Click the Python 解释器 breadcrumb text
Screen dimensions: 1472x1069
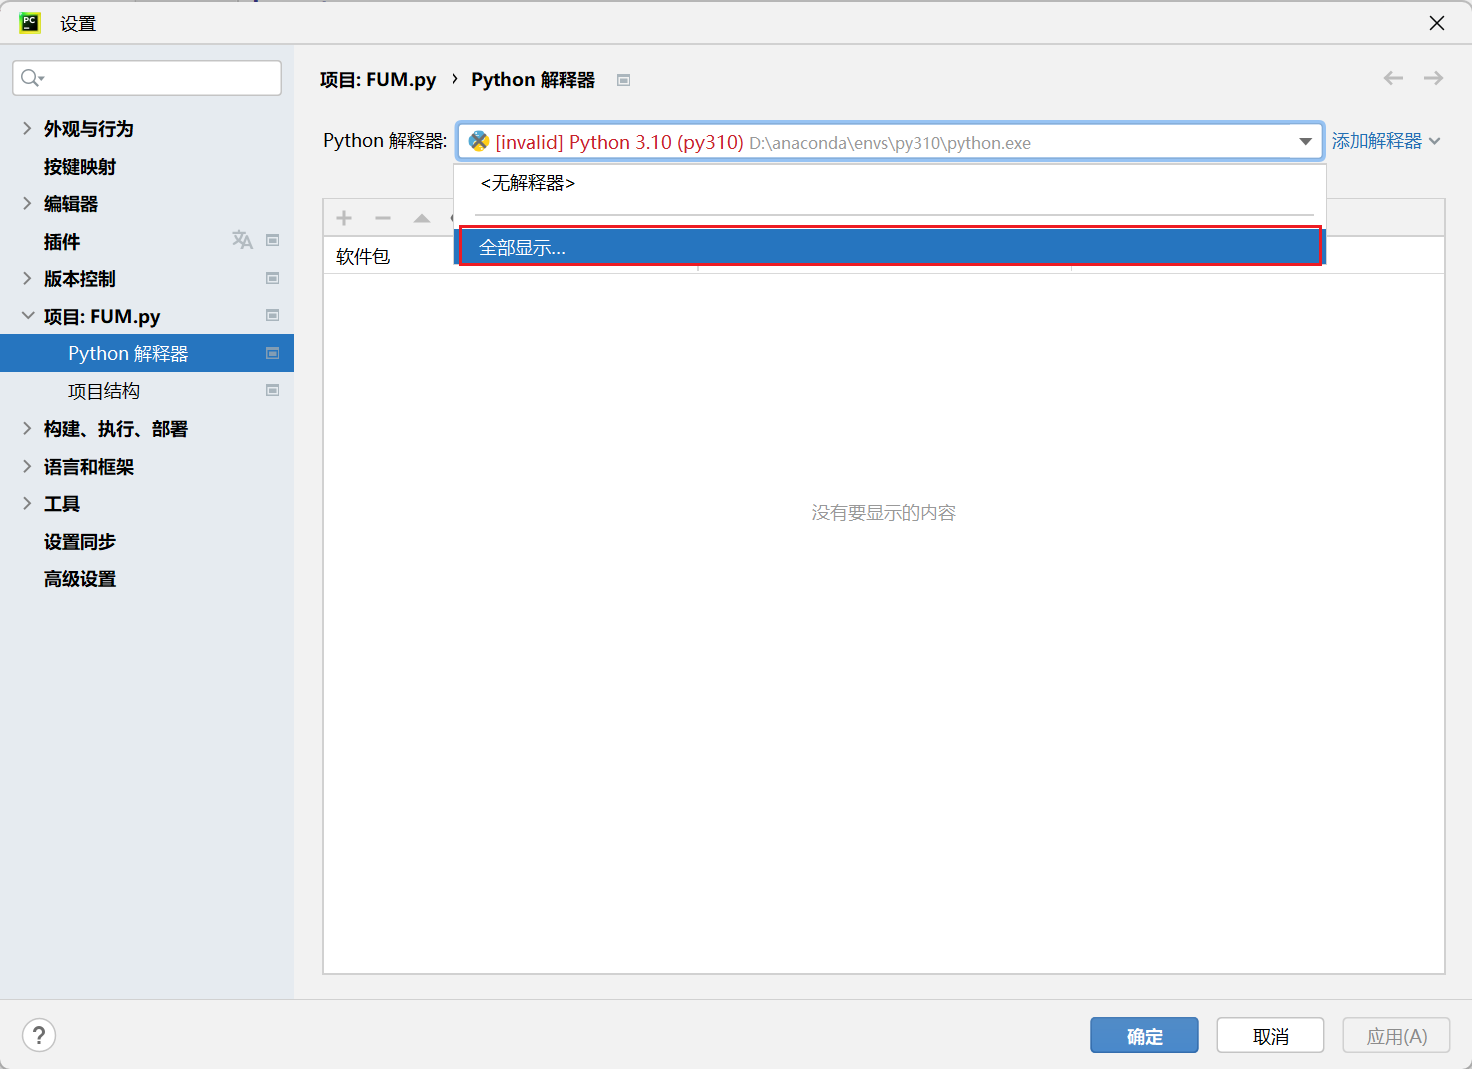tap(533, 79)
